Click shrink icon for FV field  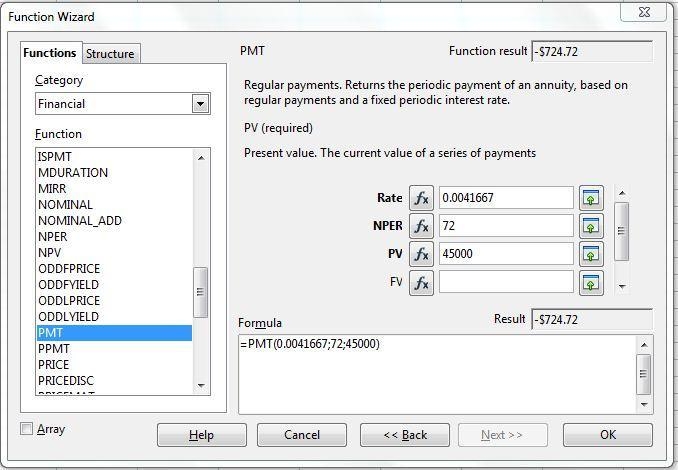click(591, 283)
